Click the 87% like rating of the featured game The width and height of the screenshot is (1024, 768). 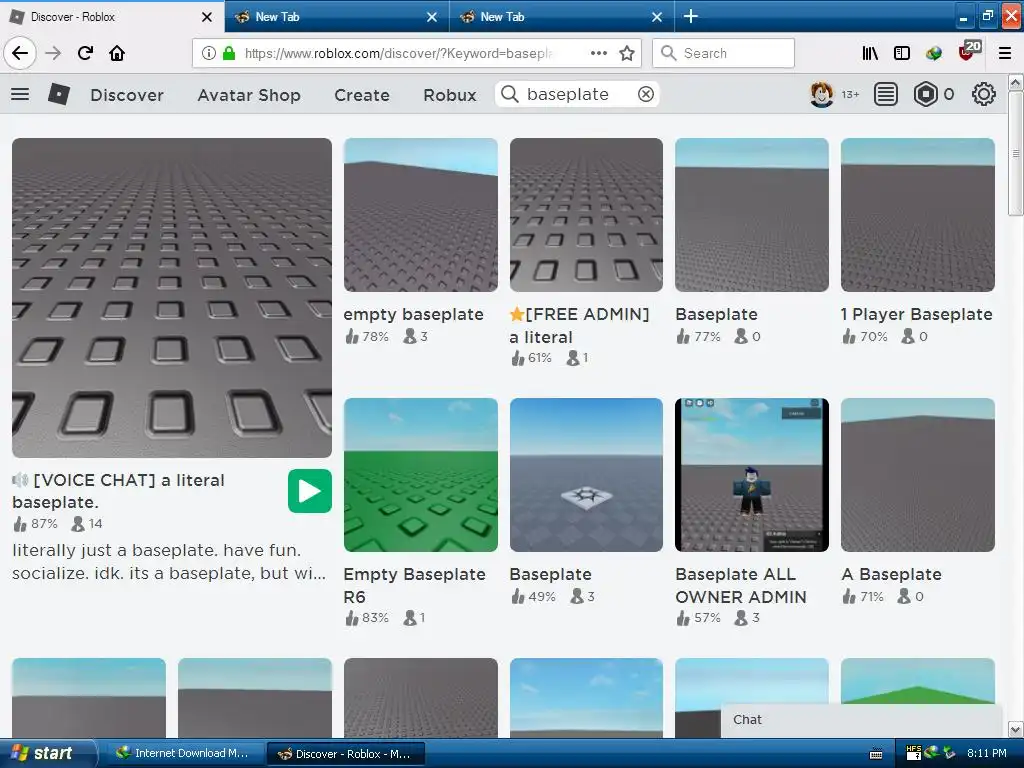coord(35,524)
